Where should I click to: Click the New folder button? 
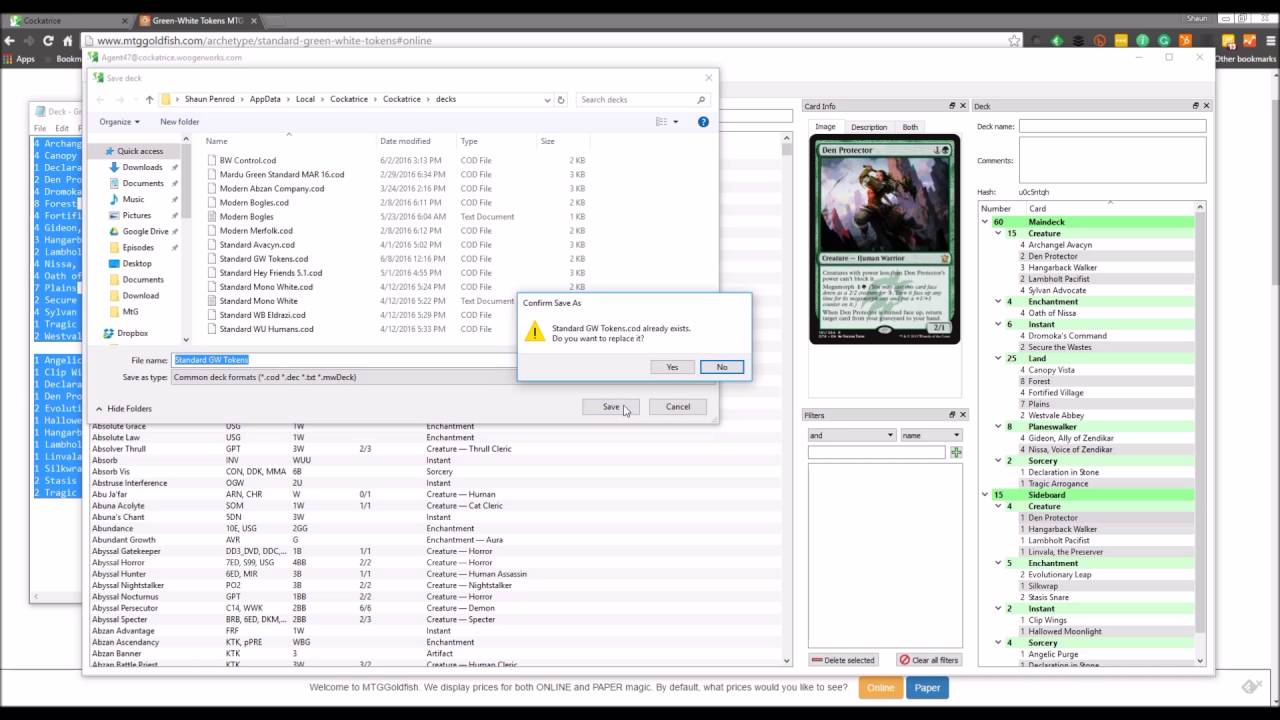click(x=180, y=122)
